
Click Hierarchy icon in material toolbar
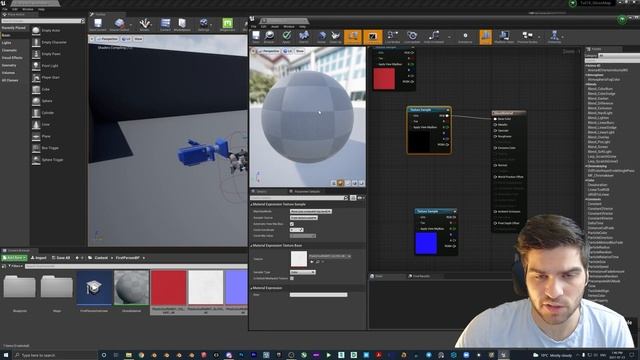[x=554, y=37]
